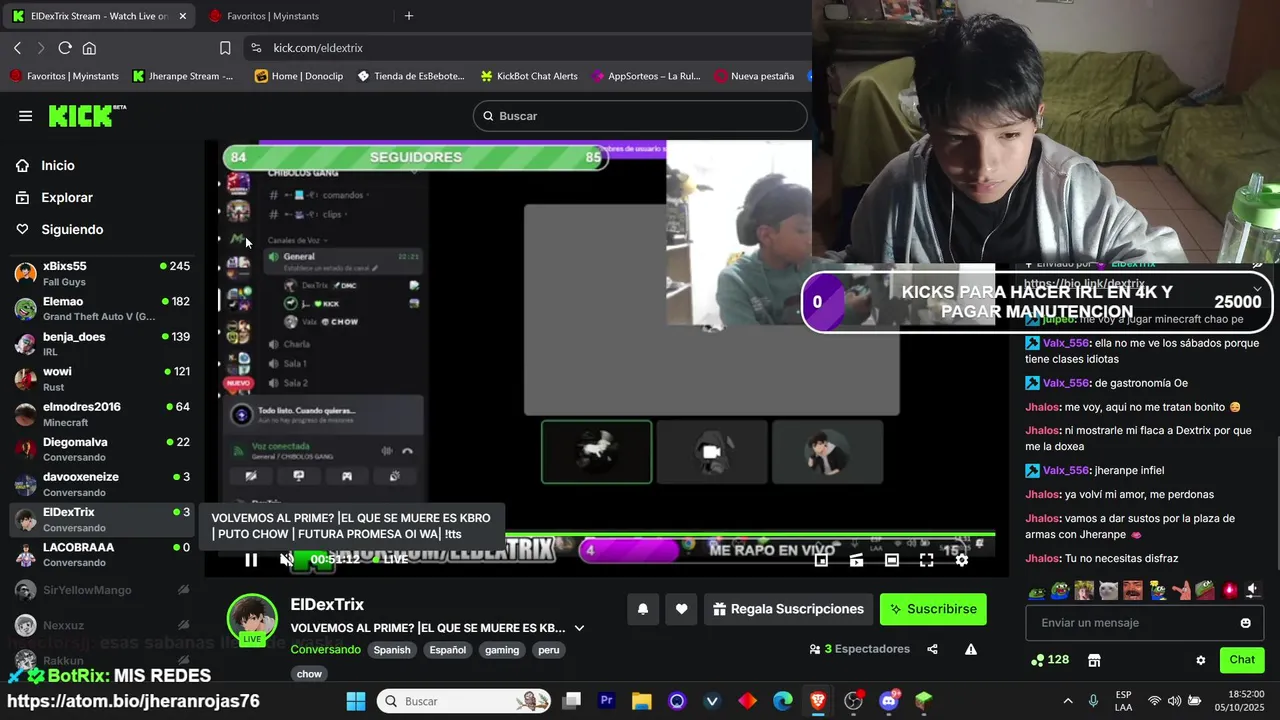Viewport: 1280px width, 720px height.
Task: Insert the Patrick emote
Action: point(1181,590)
